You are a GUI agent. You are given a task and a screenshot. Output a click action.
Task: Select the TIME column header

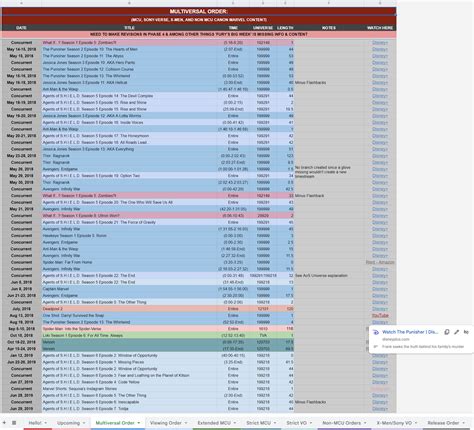233,28
